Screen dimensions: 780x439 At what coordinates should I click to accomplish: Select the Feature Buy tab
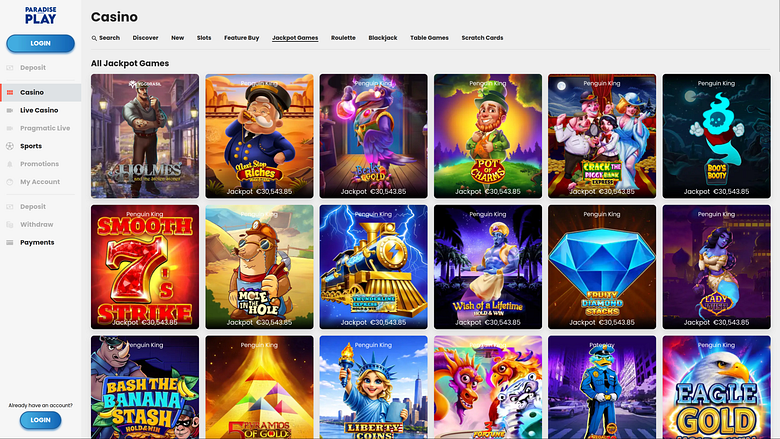[x=241, y=38]
